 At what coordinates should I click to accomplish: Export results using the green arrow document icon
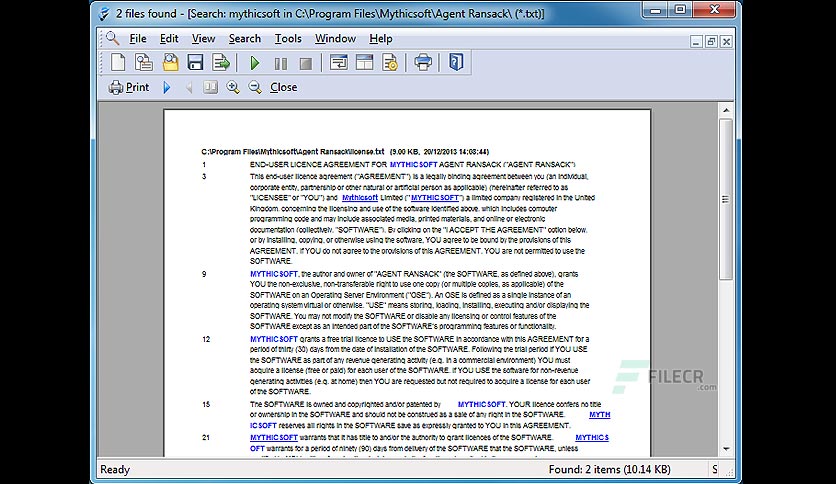click(x=221, y=62)
